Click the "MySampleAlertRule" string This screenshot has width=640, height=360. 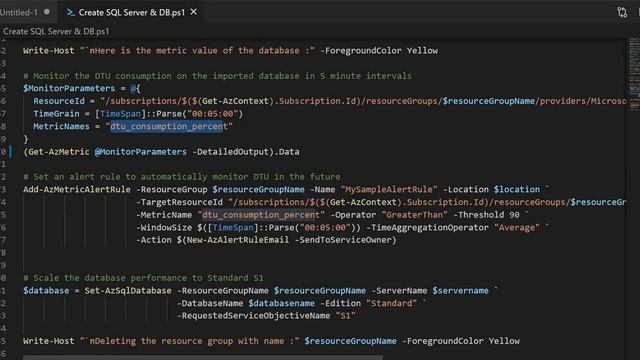pos(389,189)
